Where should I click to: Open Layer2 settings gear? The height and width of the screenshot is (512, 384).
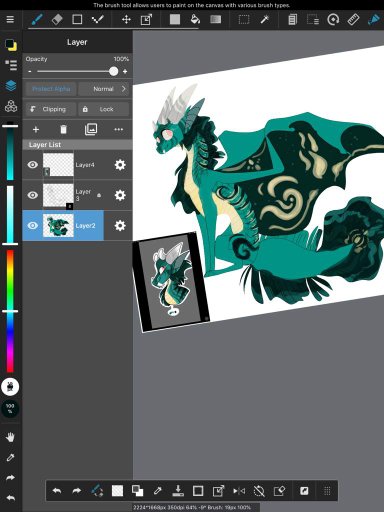pos(120,226)
